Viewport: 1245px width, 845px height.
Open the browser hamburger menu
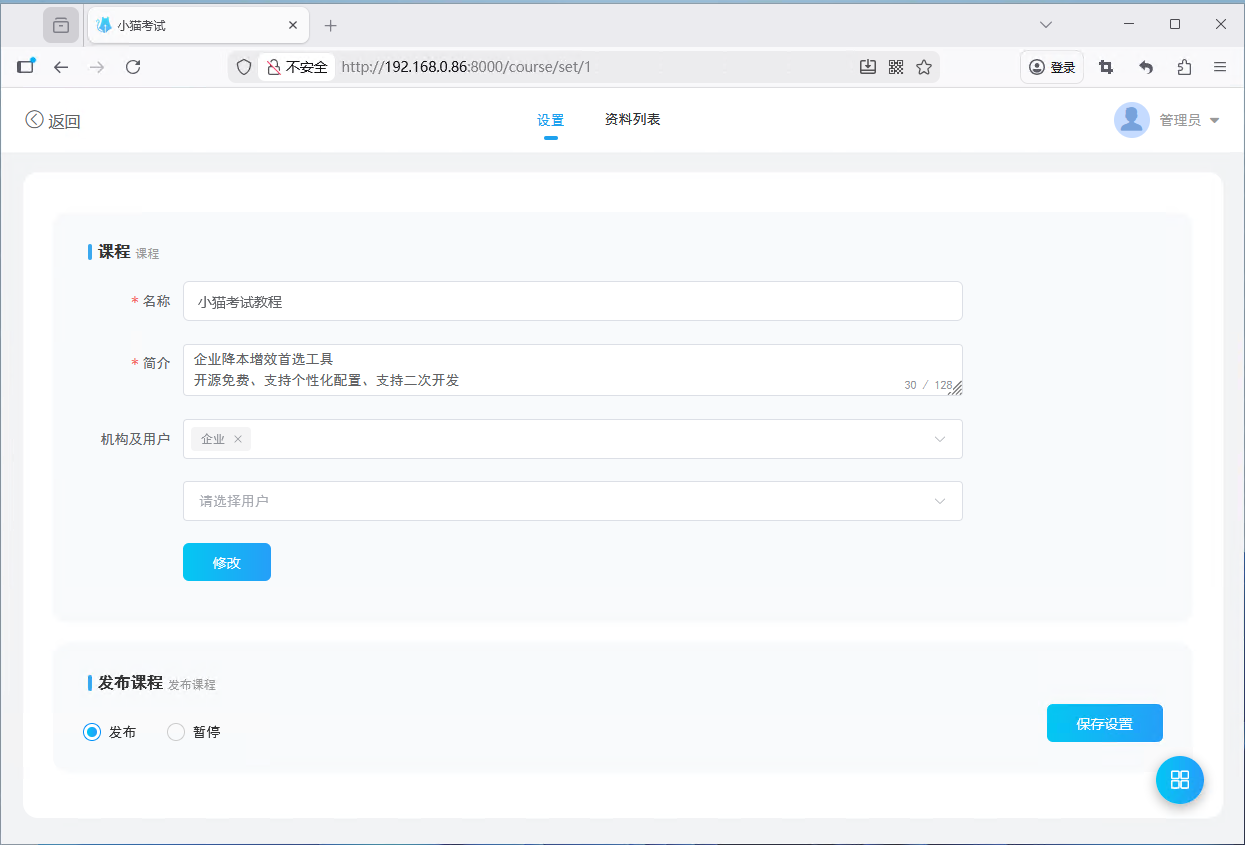tap(1220, 67)
